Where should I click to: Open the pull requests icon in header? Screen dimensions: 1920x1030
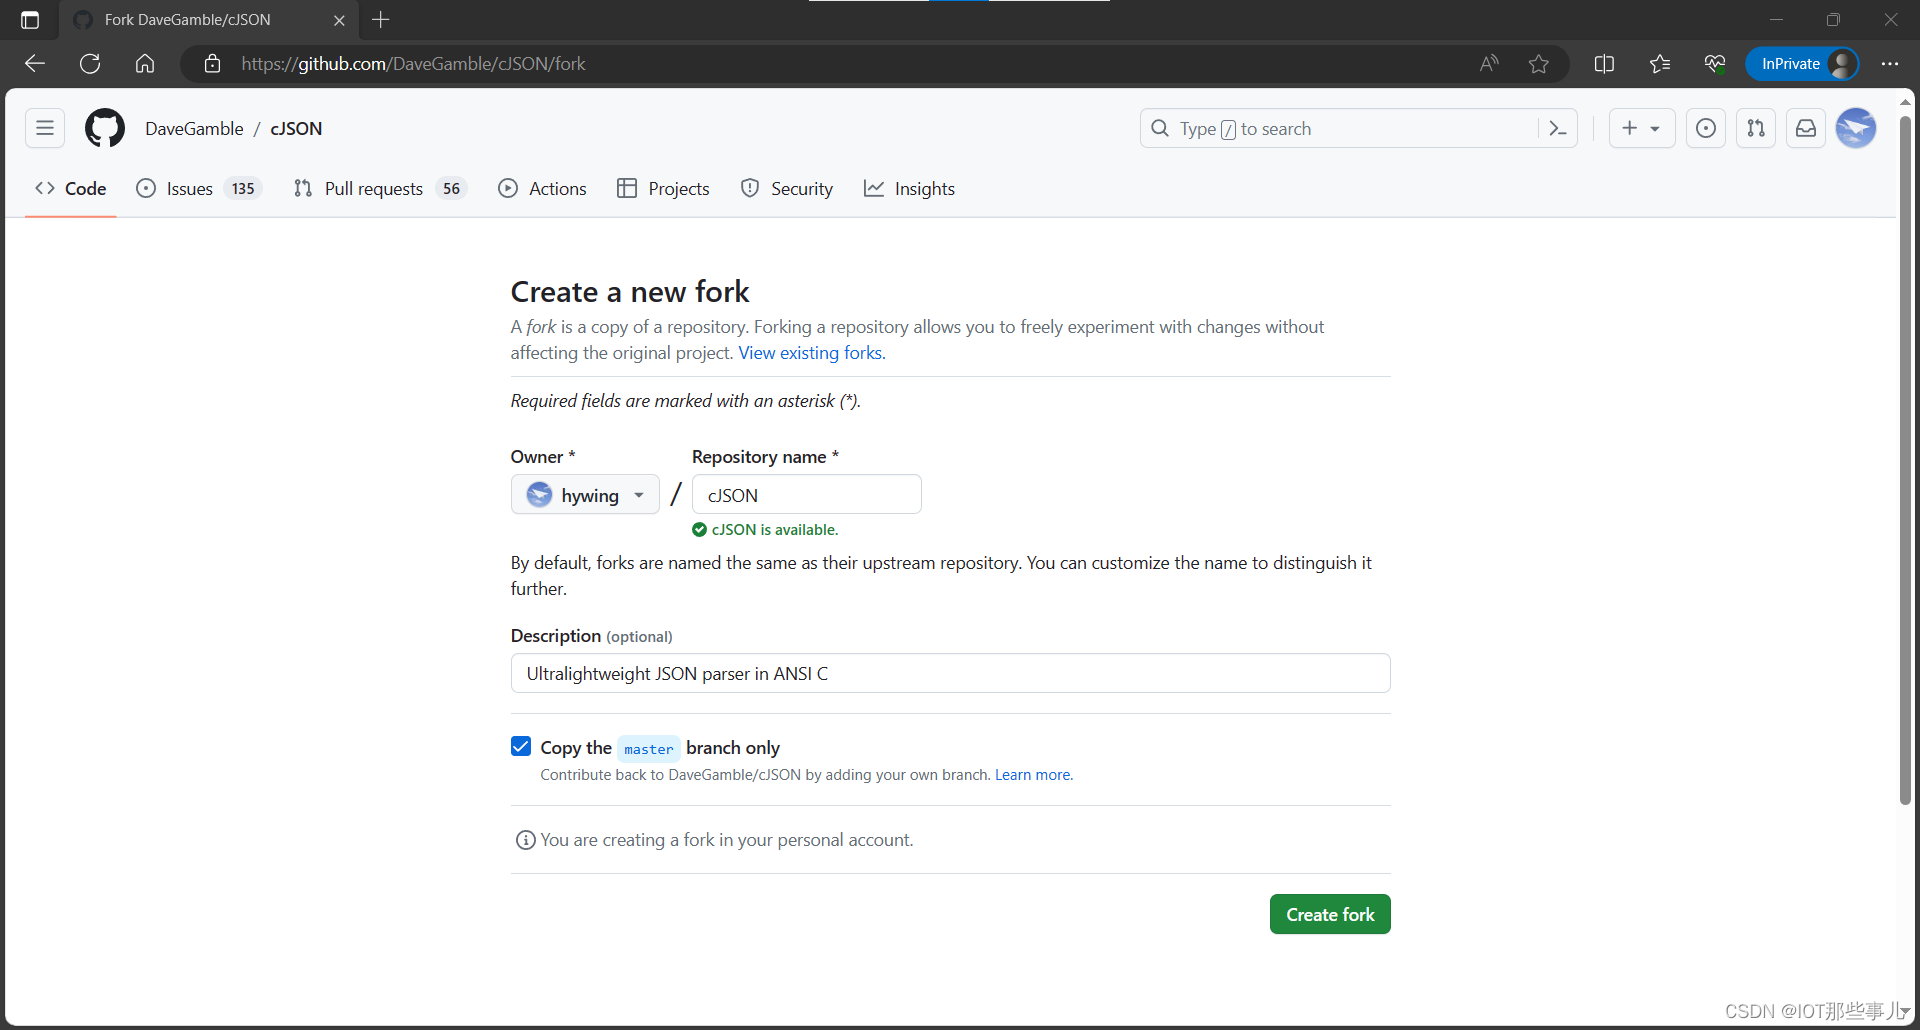point(1756,128)
